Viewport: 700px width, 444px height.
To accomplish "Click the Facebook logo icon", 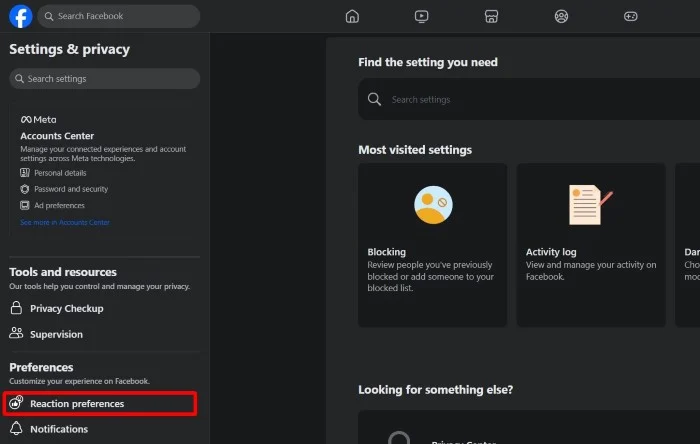I will 20,16.
